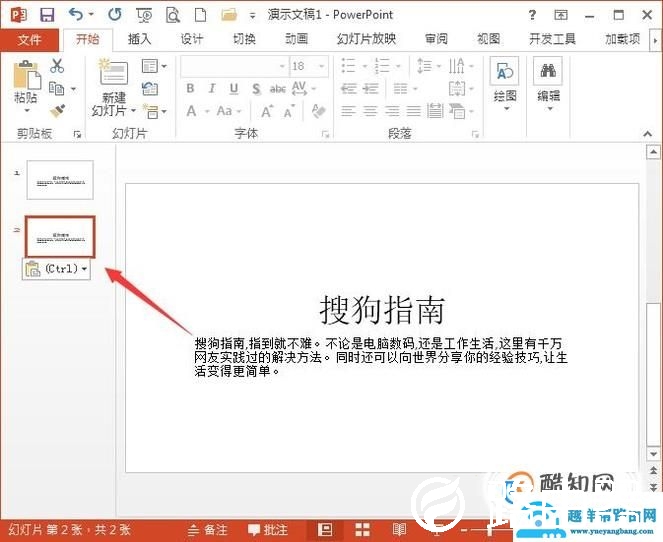663x542 pixels.
Task: Toggle bold formatting
Action: click(190, 88)
